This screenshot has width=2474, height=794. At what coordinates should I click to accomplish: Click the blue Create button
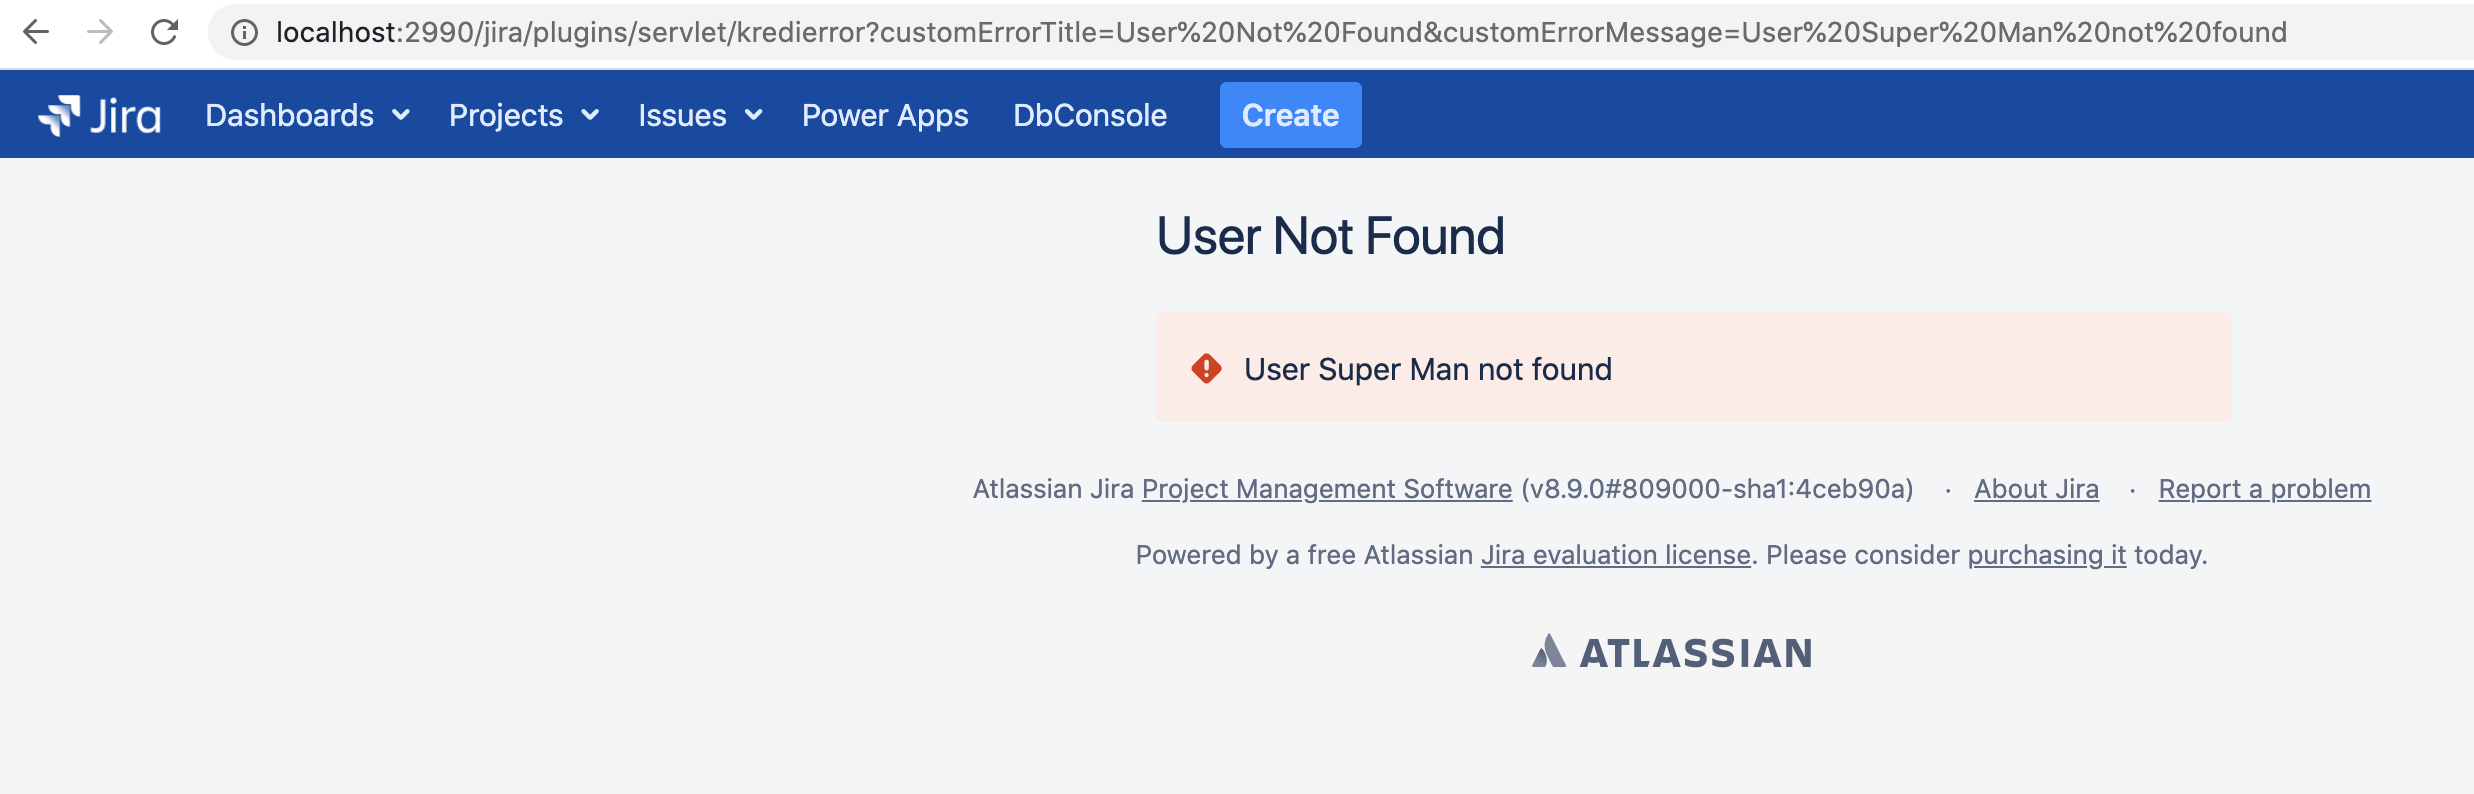[x=1290, y=115]
